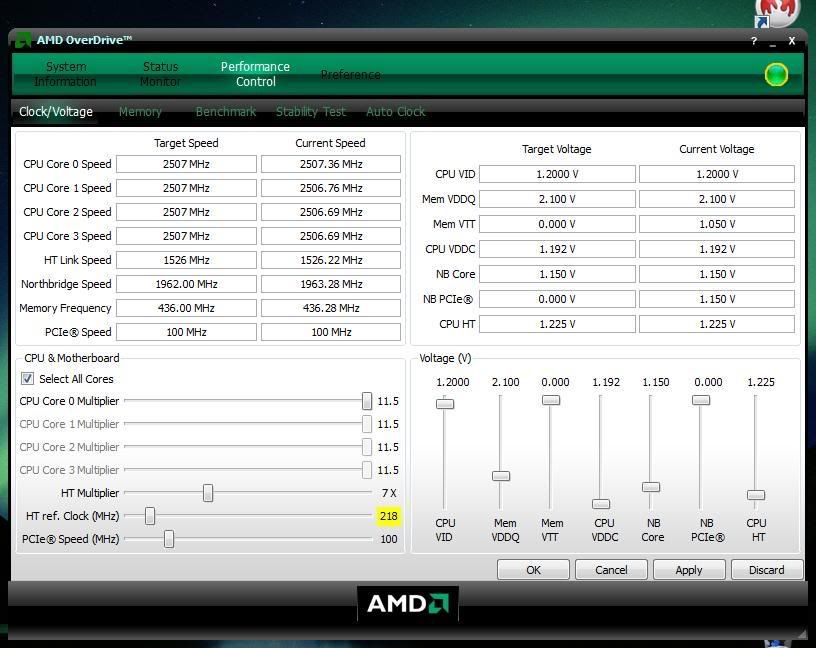816x648 pixels.
Task: Switch to the Memory sub-tab
Action: click(x=140, y=112)
